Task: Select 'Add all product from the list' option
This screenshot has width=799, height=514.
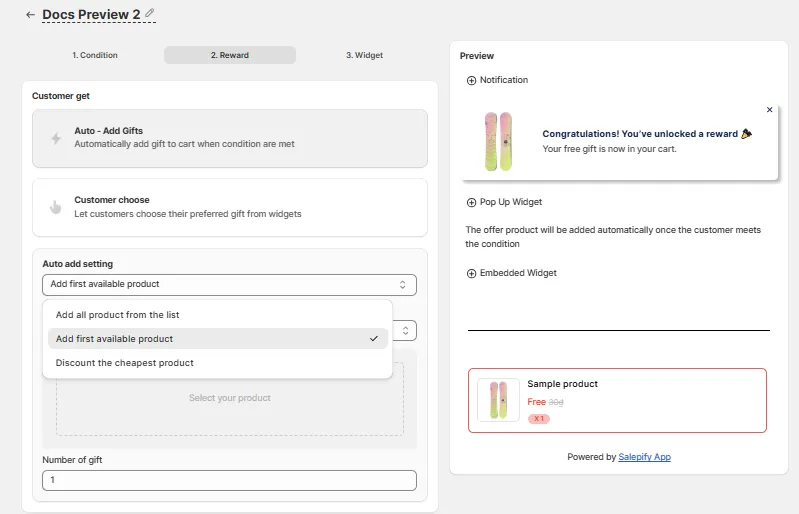Action: coord(218,315)
